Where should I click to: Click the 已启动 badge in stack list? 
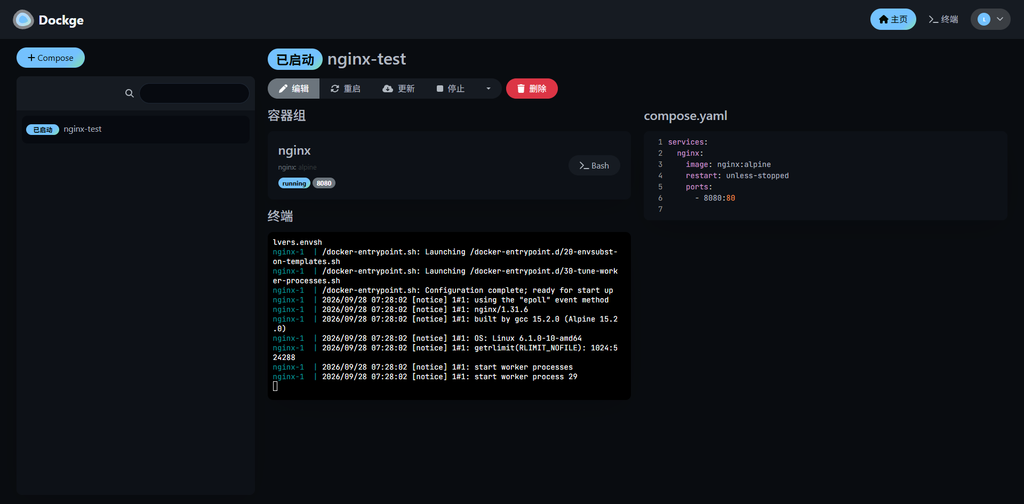pyautogui.click(x=42, y=130)
